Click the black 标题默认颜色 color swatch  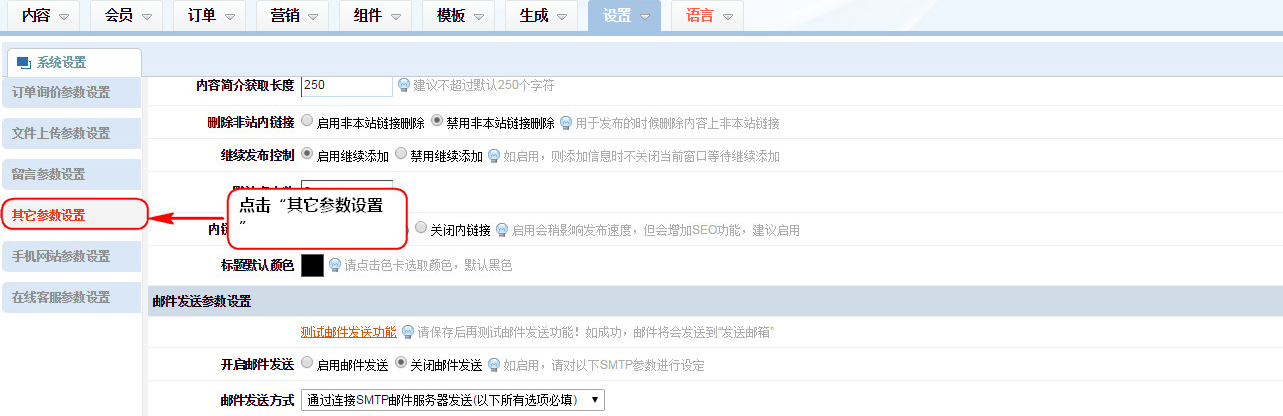[x=312, y=265]
